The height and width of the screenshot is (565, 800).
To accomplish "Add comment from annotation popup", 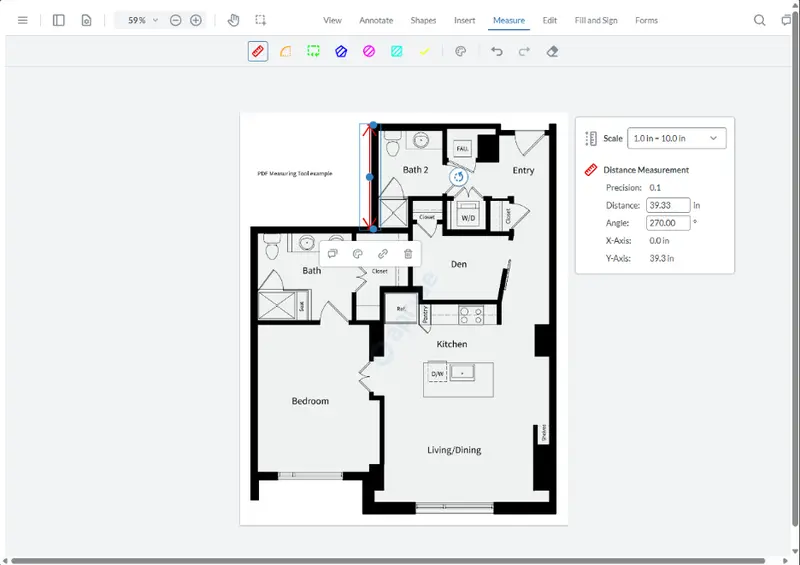I will pos(333,254).
